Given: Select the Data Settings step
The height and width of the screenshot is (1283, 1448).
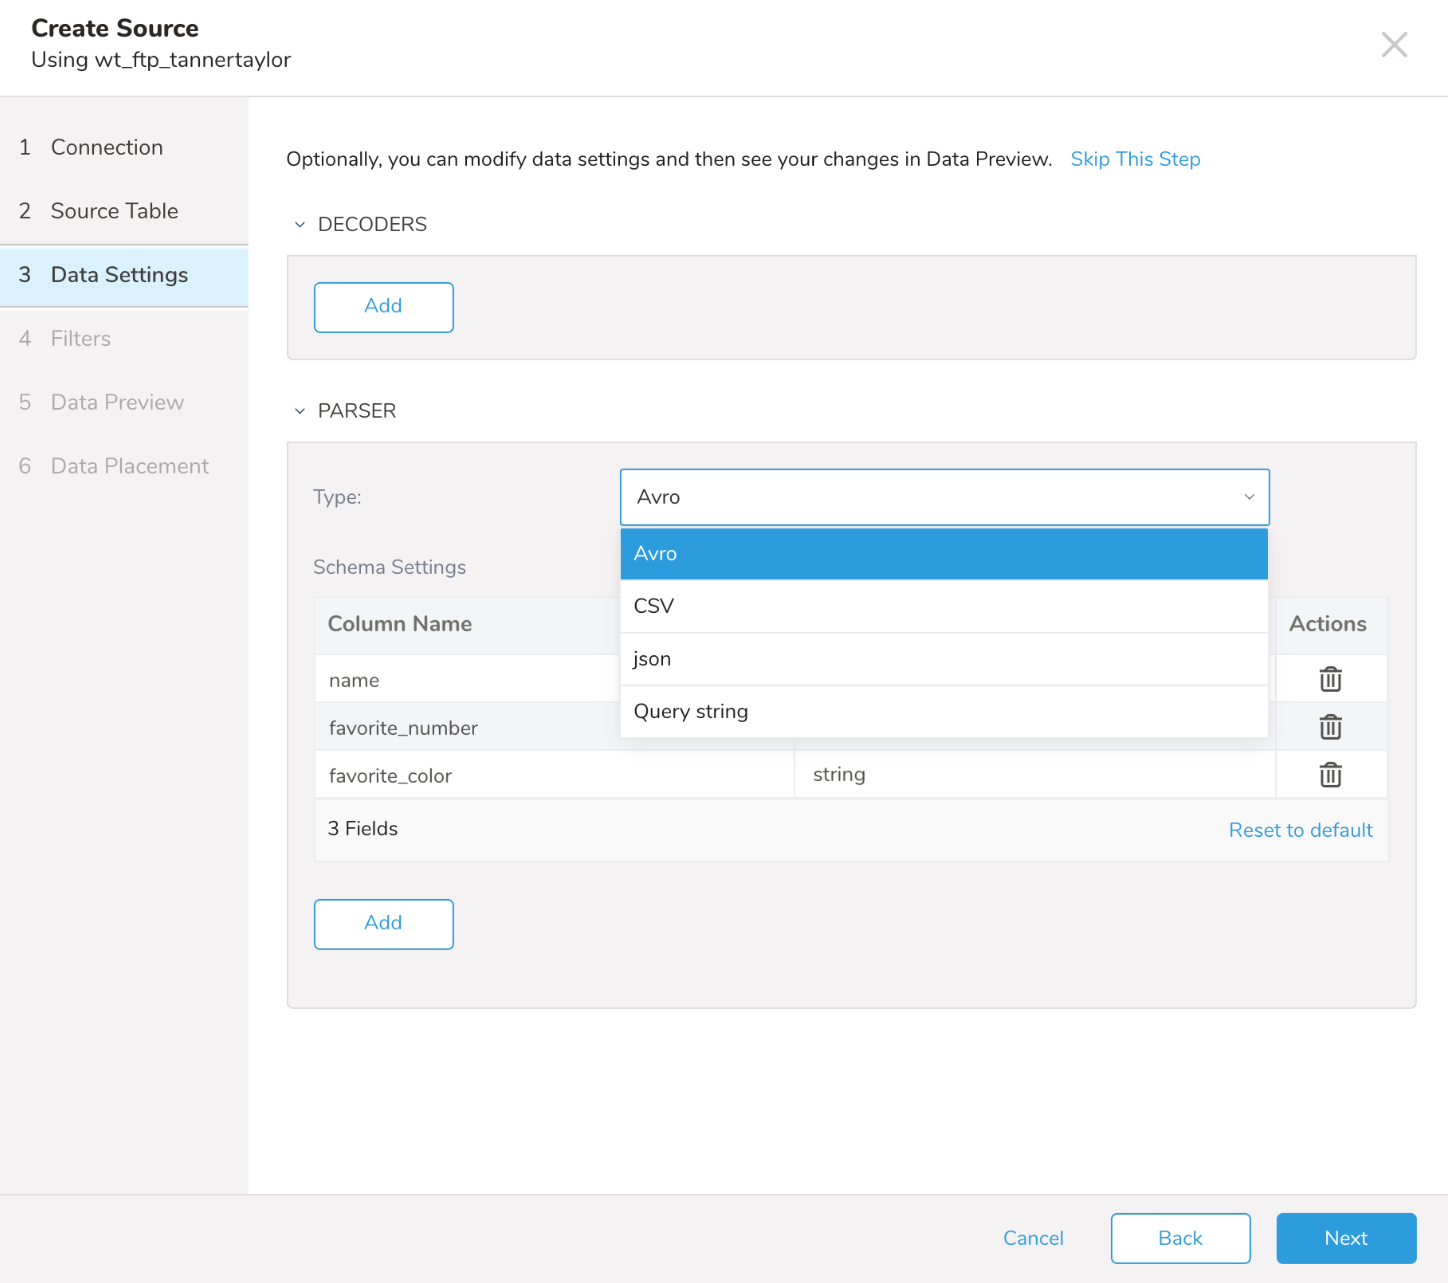Looking at the screenshot, I should point(119,275).
